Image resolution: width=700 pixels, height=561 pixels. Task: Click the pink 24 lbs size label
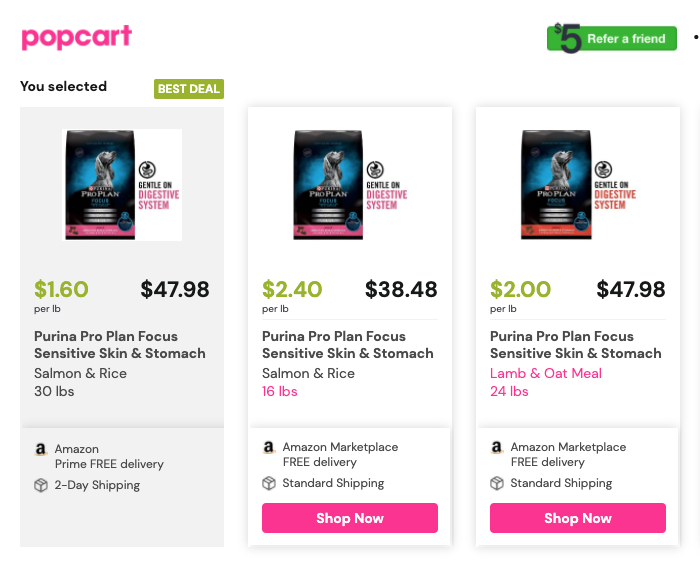pyautogui.click(x=509, y=391)
